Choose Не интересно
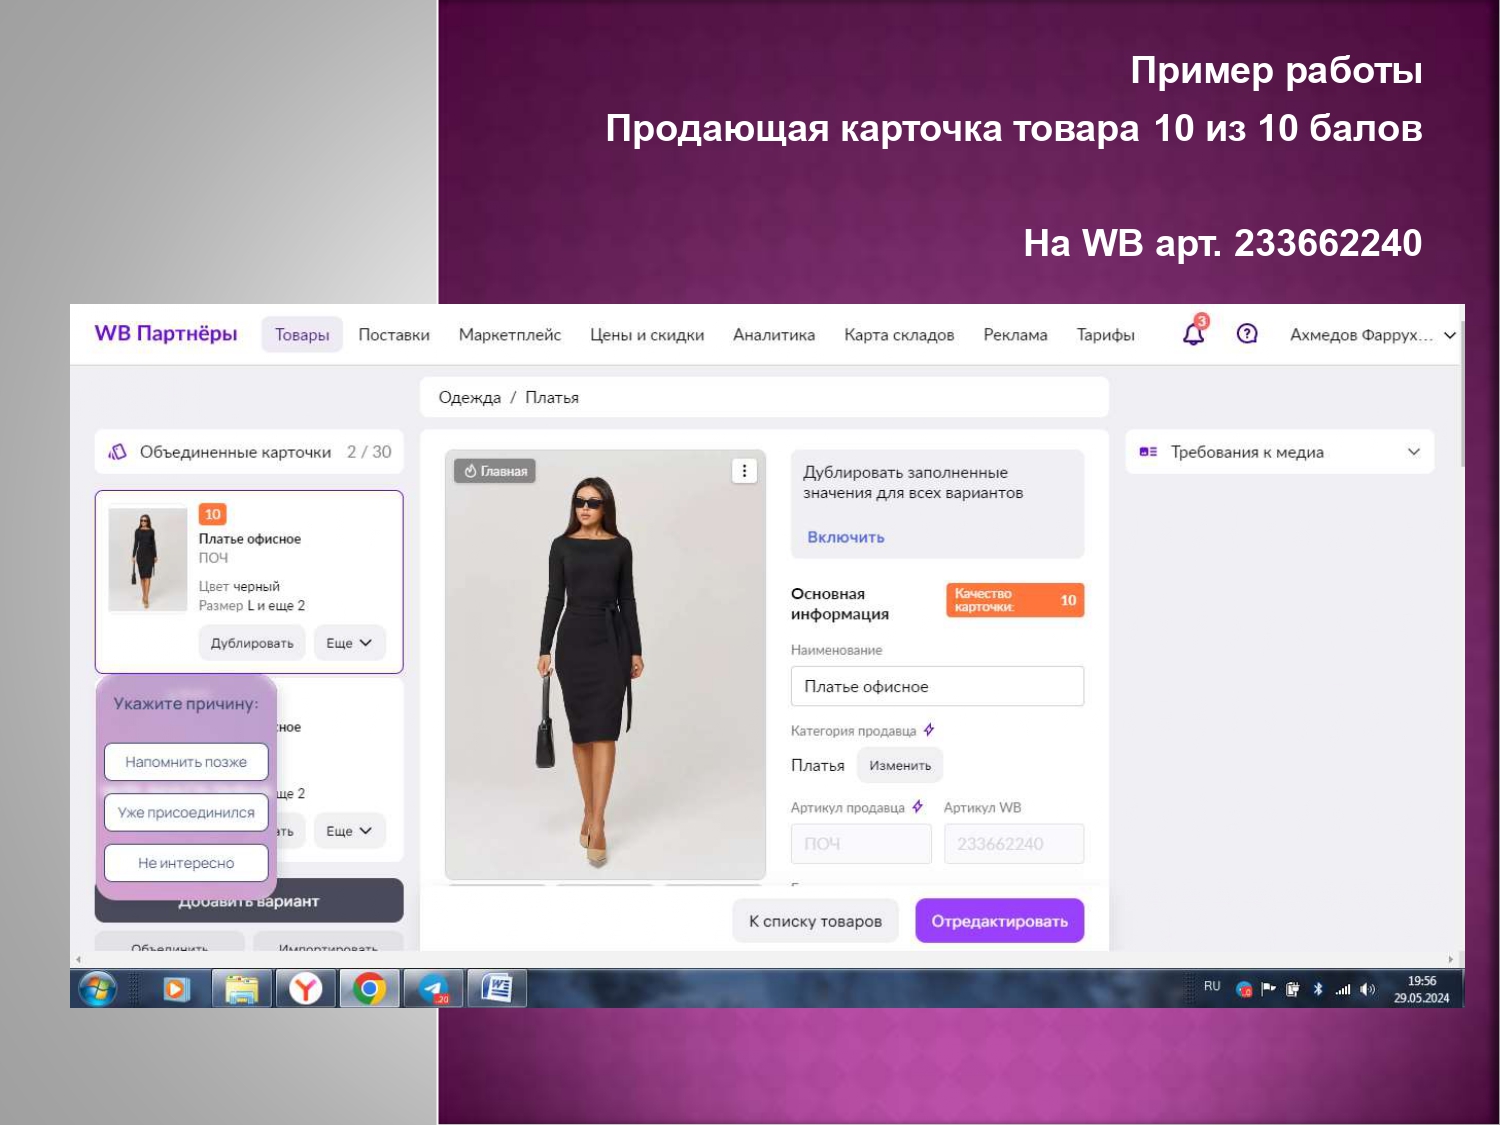 pyautogui.click(x=186, y=863)
